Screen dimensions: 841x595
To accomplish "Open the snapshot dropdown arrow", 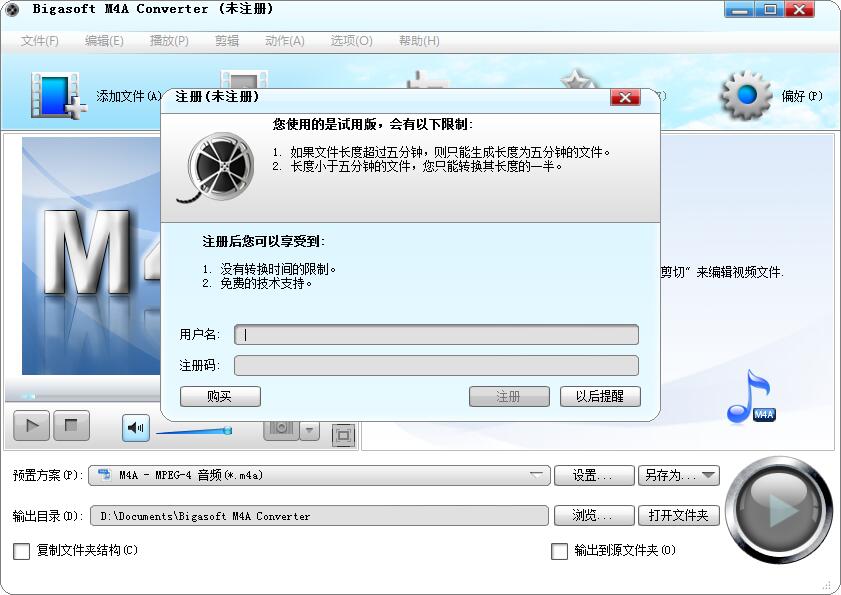I will tap(309, 430).
